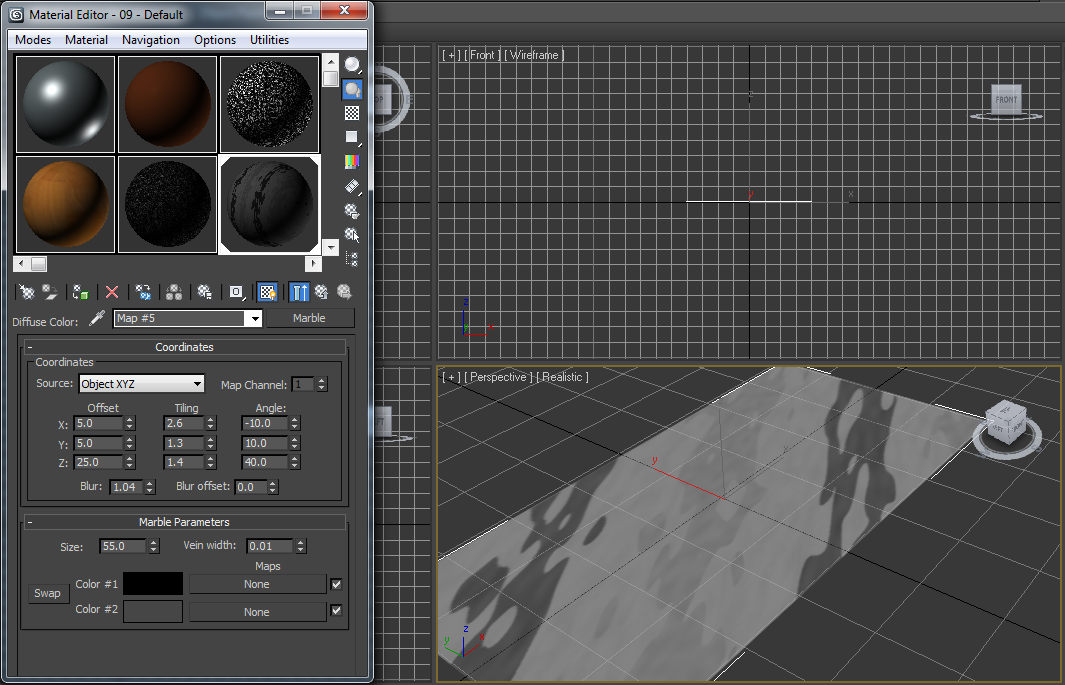This screenshot has height=685, width=1065.
Task: Open the Material menu
Action: 86,40
